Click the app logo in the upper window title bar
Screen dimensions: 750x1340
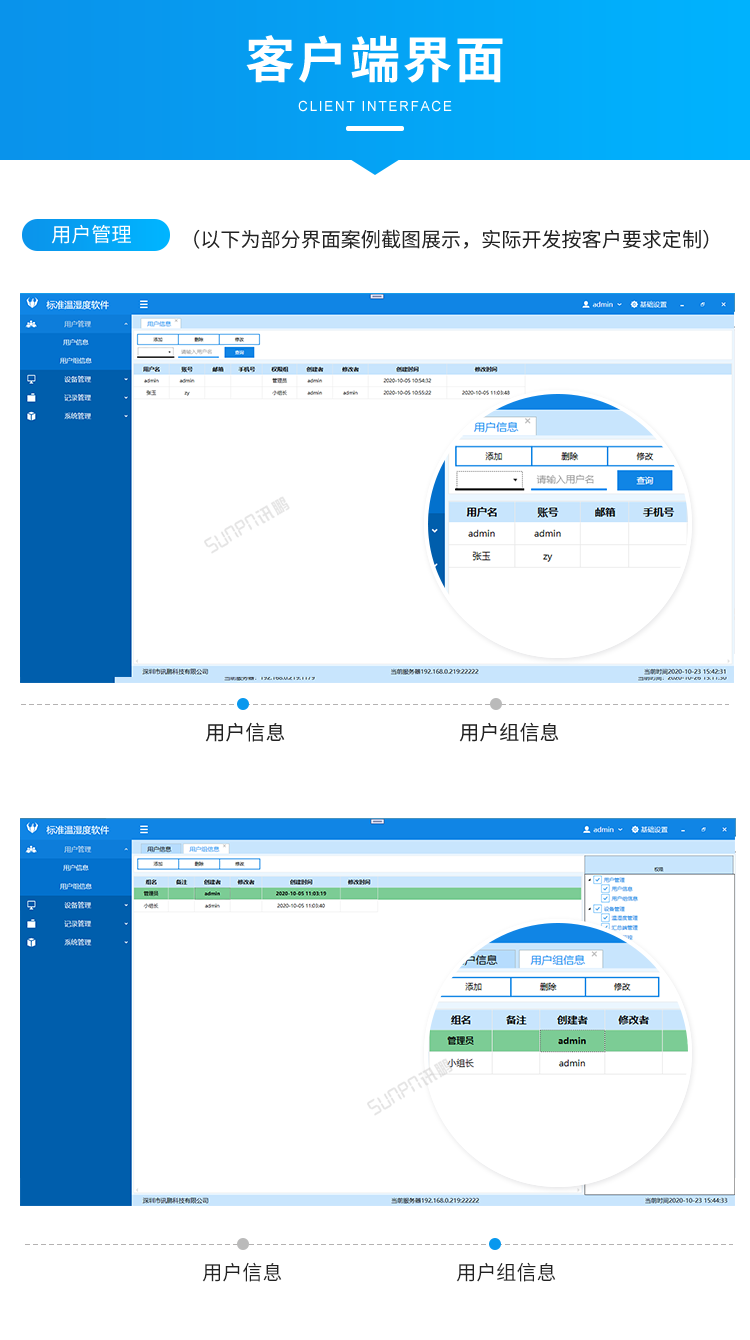32,304
